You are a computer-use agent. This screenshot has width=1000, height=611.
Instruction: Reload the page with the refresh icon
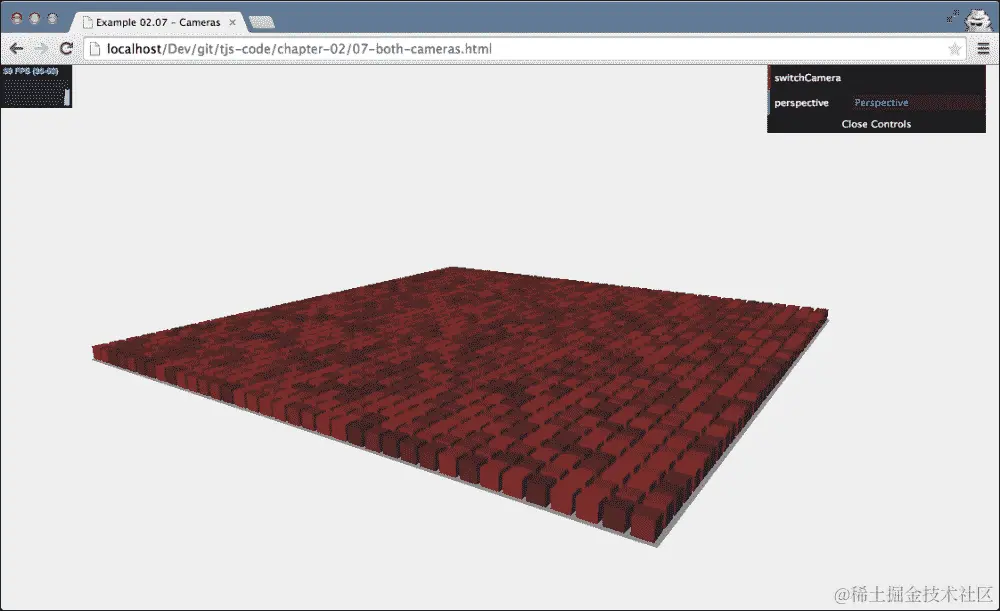66,48
